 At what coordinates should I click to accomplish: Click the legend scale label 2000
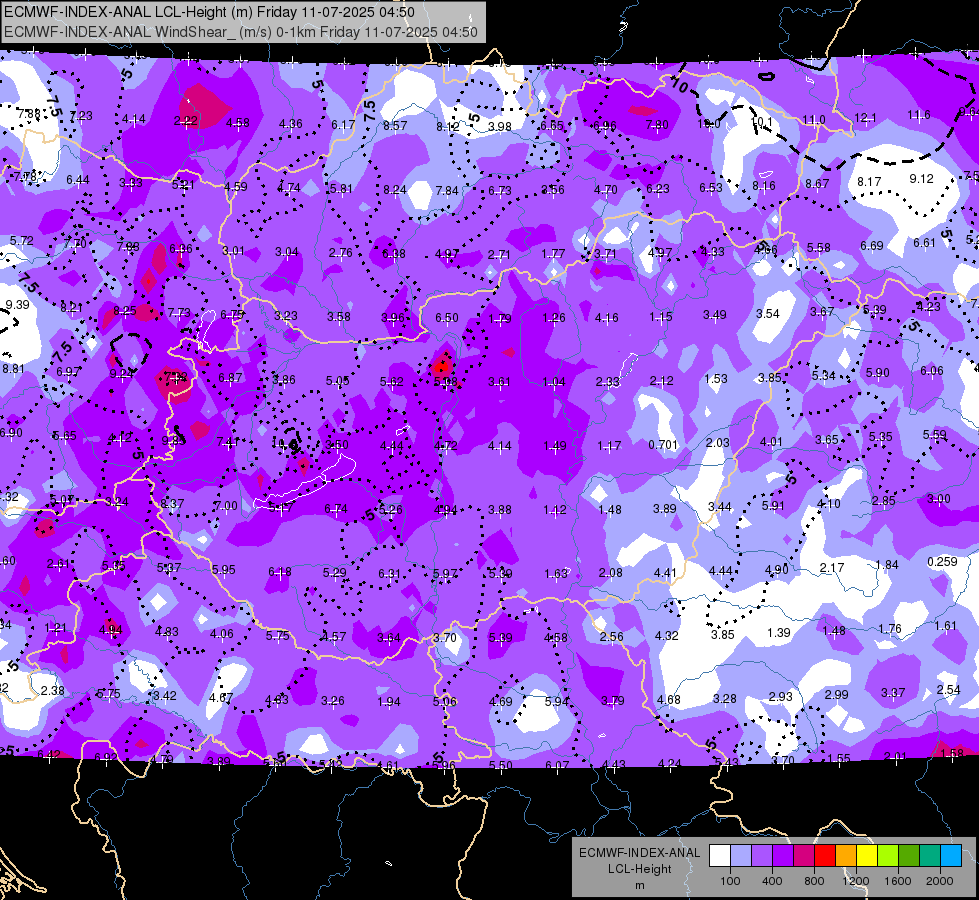click(x=940, y=881)
